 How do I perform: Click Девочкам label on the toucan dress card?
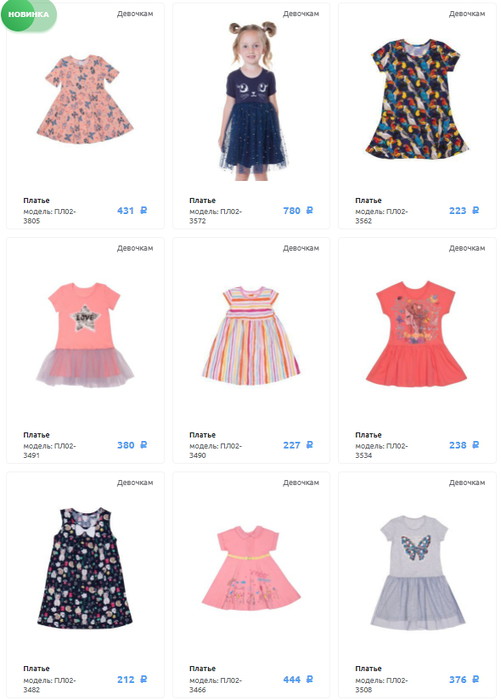(467, 14)
